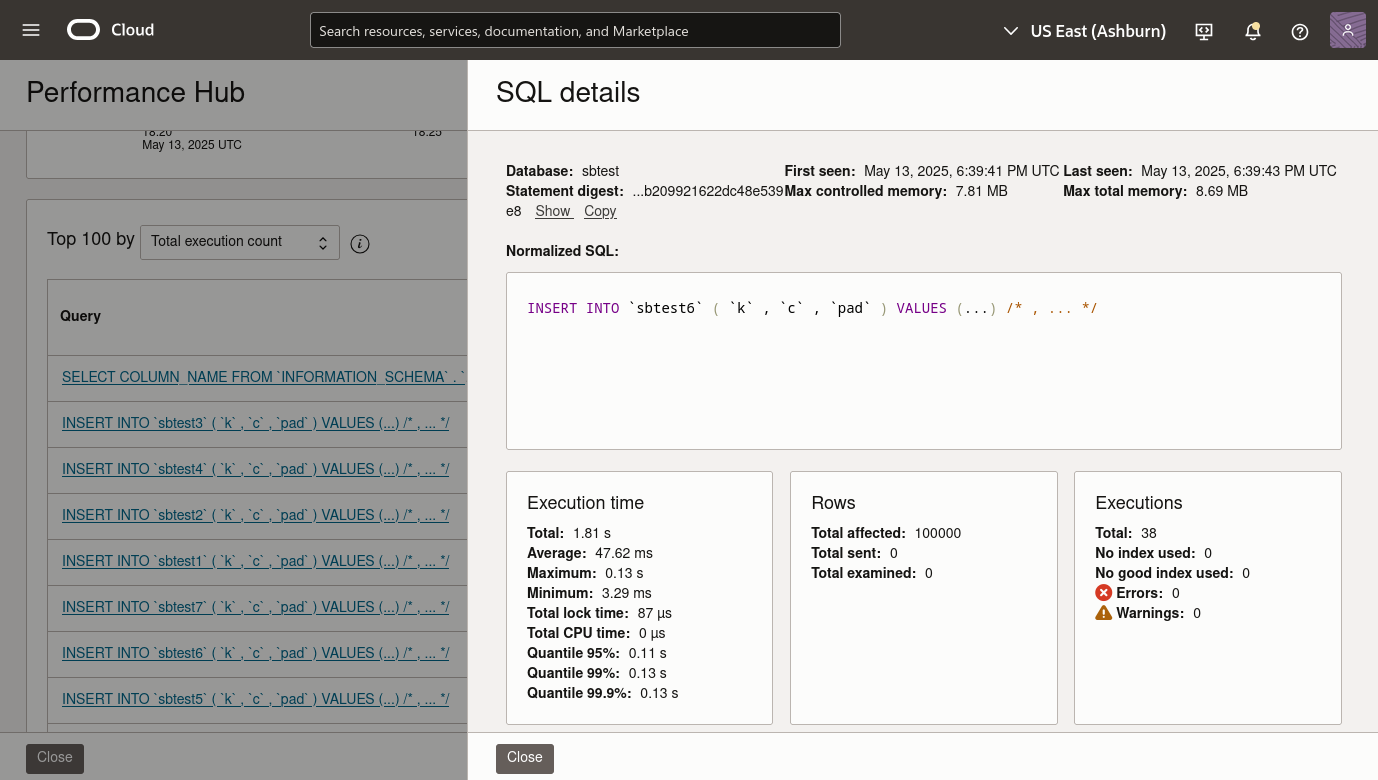Open the help question mark icon
The height and width of the screenshot is (780, 1378).
1299,31
